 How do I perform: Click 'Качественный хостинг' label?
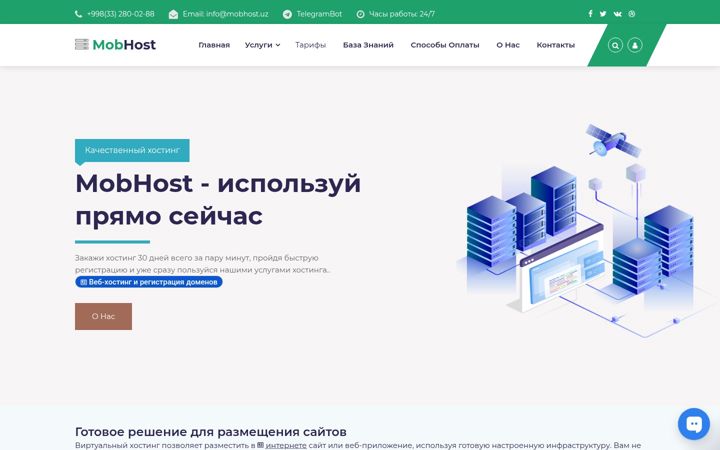(x=132, y=150)
